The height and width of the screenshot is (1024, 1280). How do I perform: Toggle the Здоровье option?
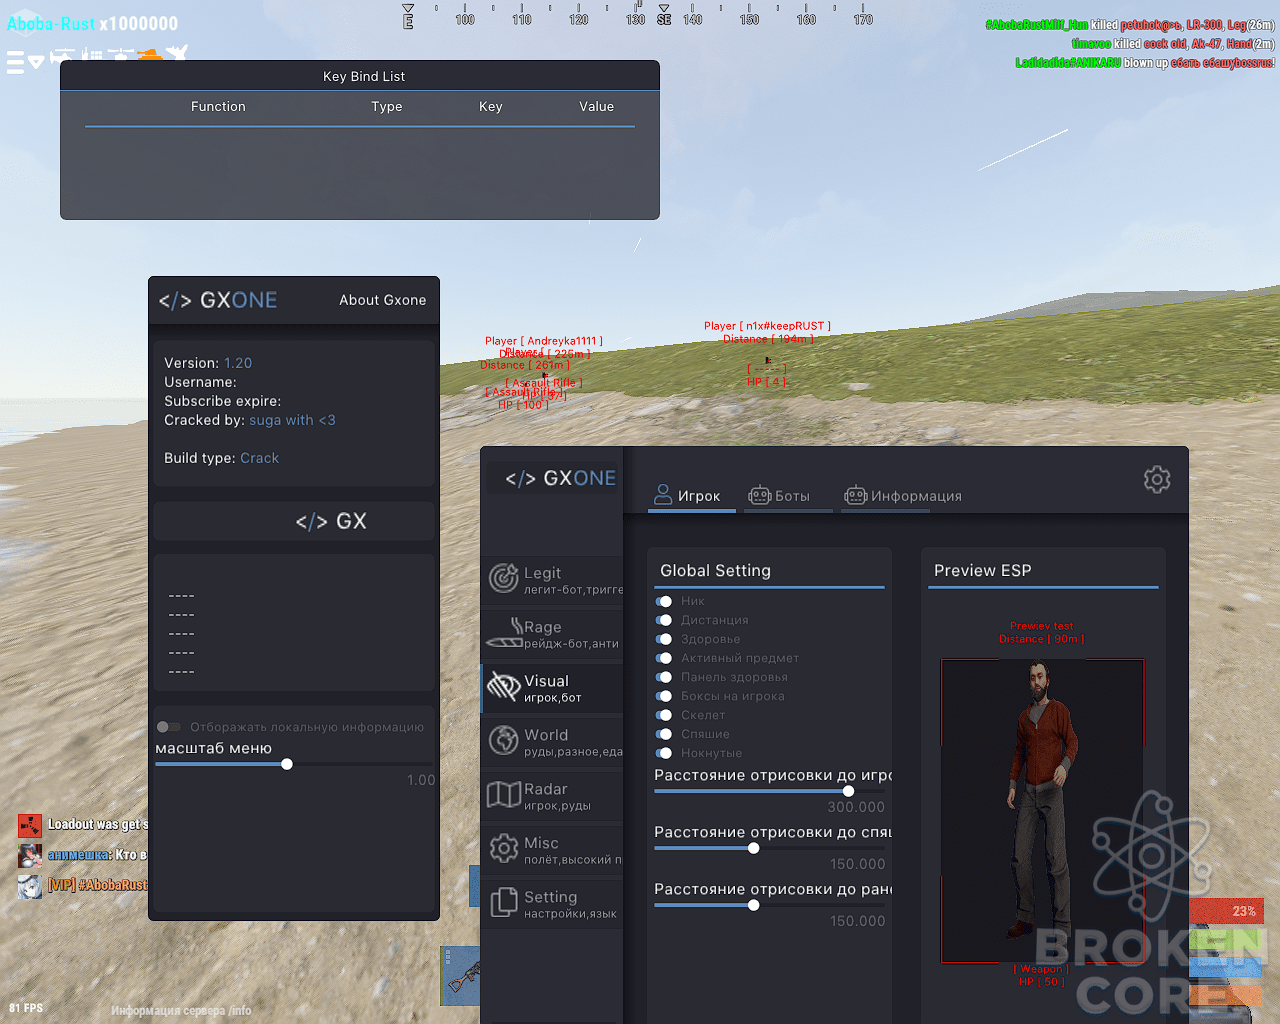(664, 639)
